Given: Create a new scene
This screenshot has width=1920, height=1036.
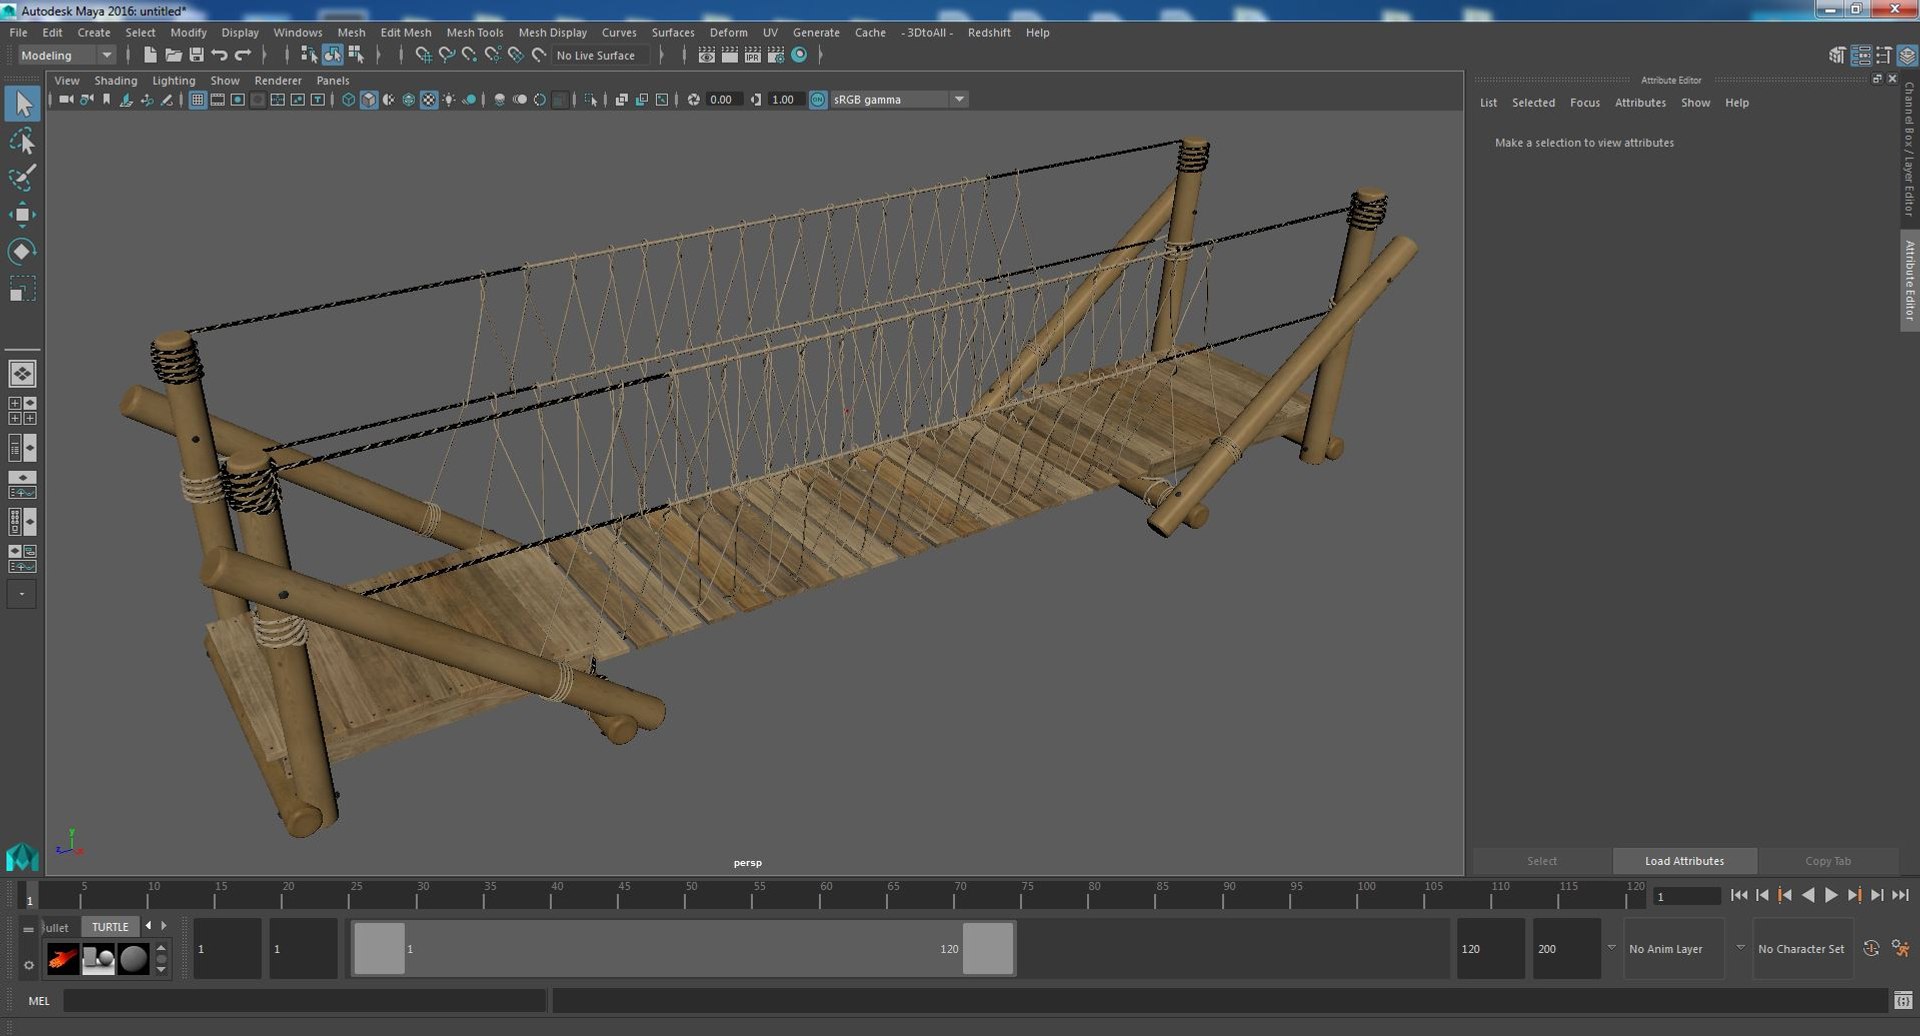Looking at the screenshot, I should click(x=150, y=55).
